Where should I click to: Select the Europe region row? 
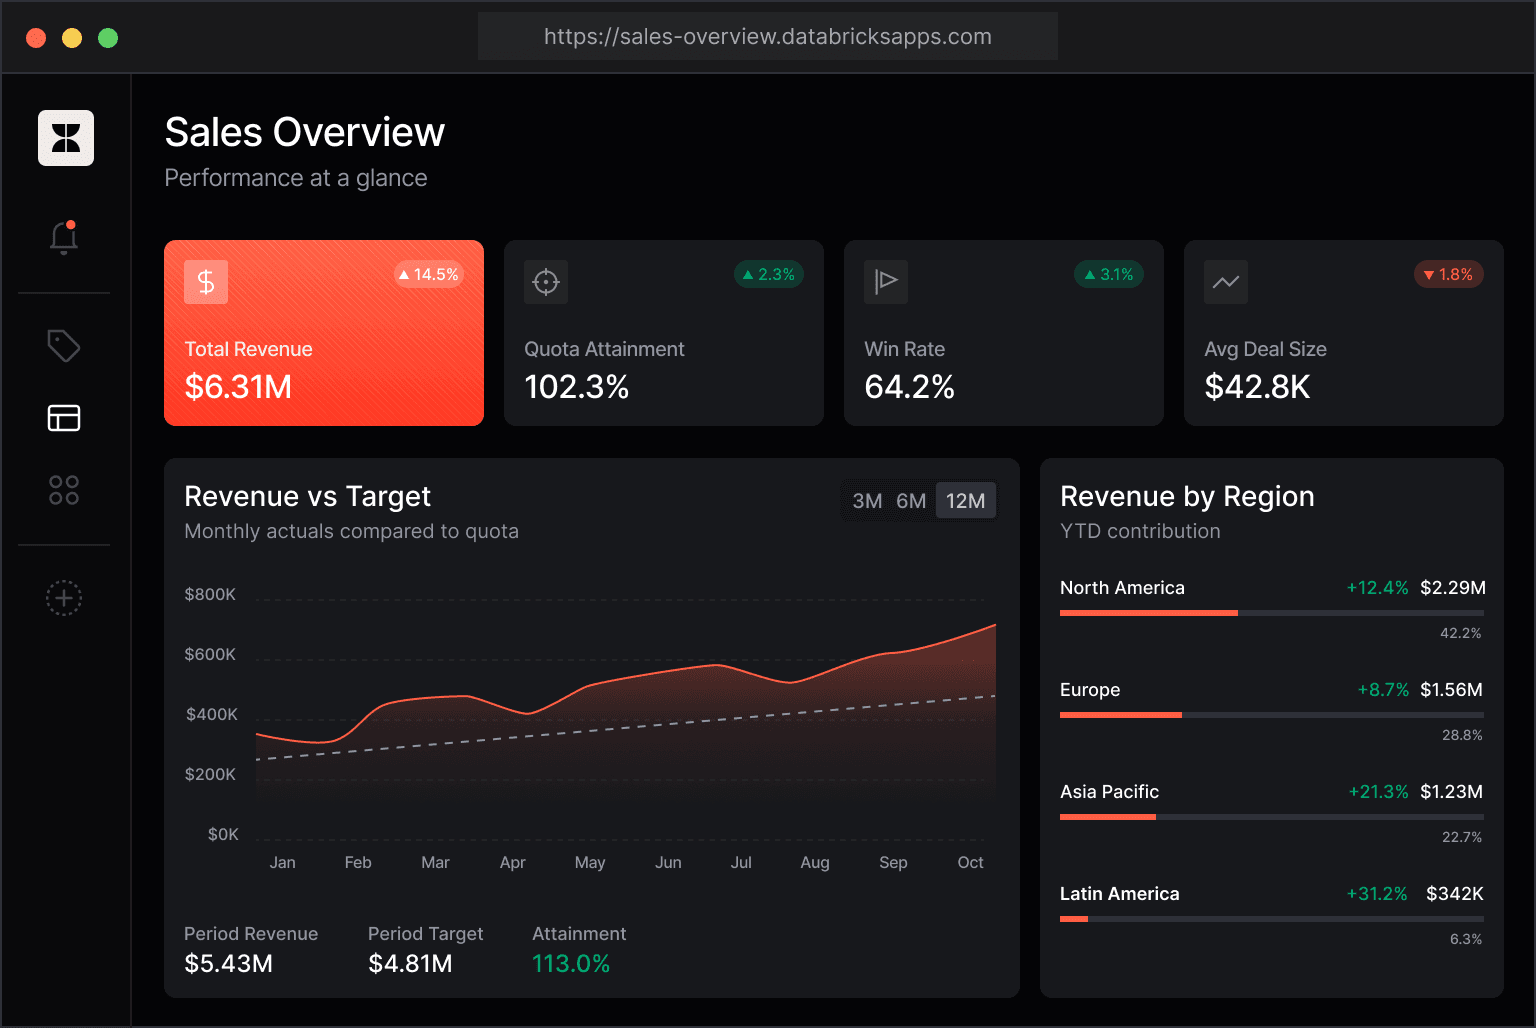coord(1272,710)
